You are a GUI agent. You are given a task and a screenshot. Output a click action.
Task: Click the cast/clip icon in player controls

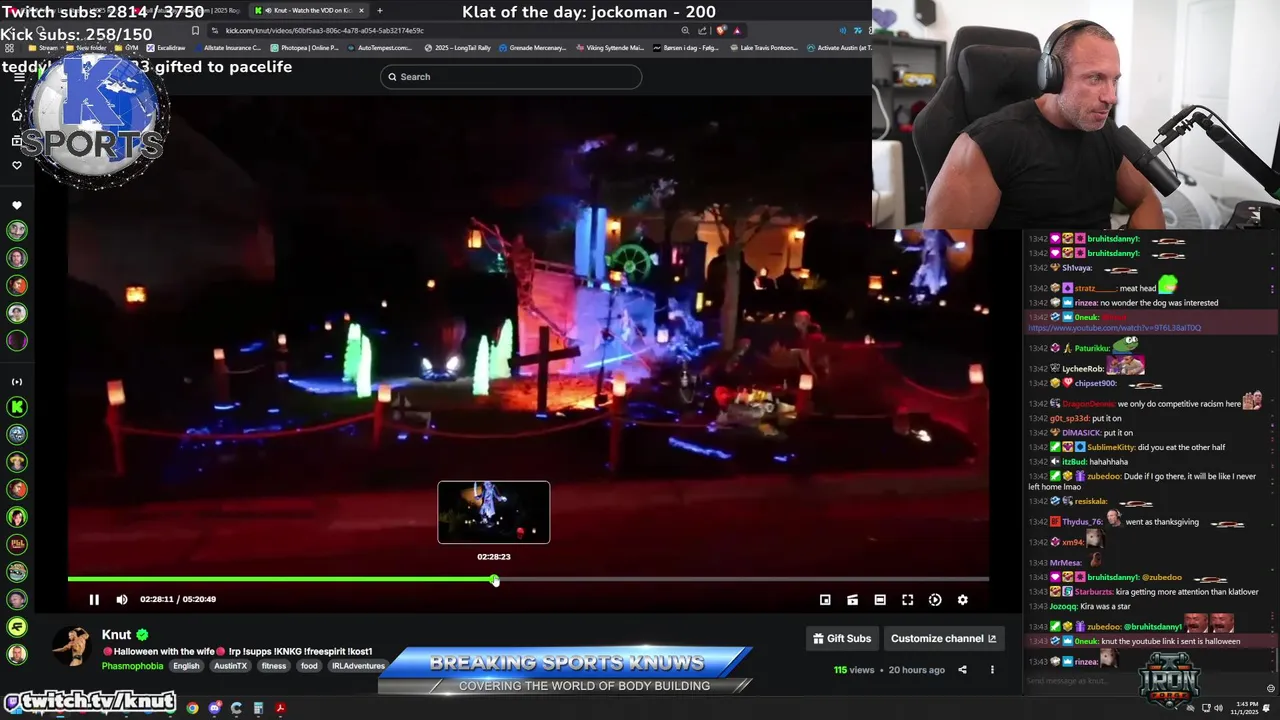pyautogui.click(x=852, y=600)
